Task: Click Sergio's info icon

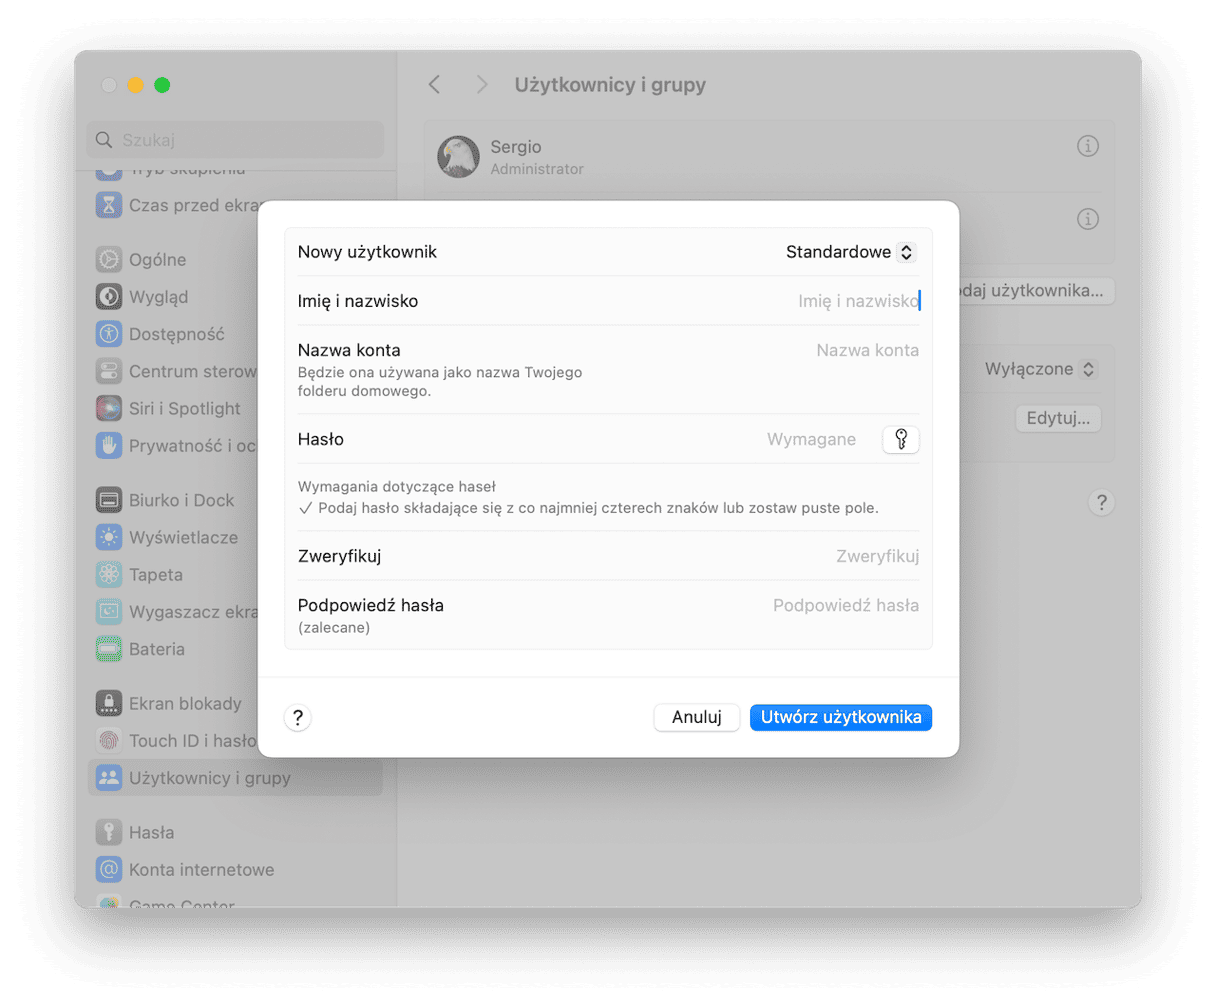Action: point(1088,146)
